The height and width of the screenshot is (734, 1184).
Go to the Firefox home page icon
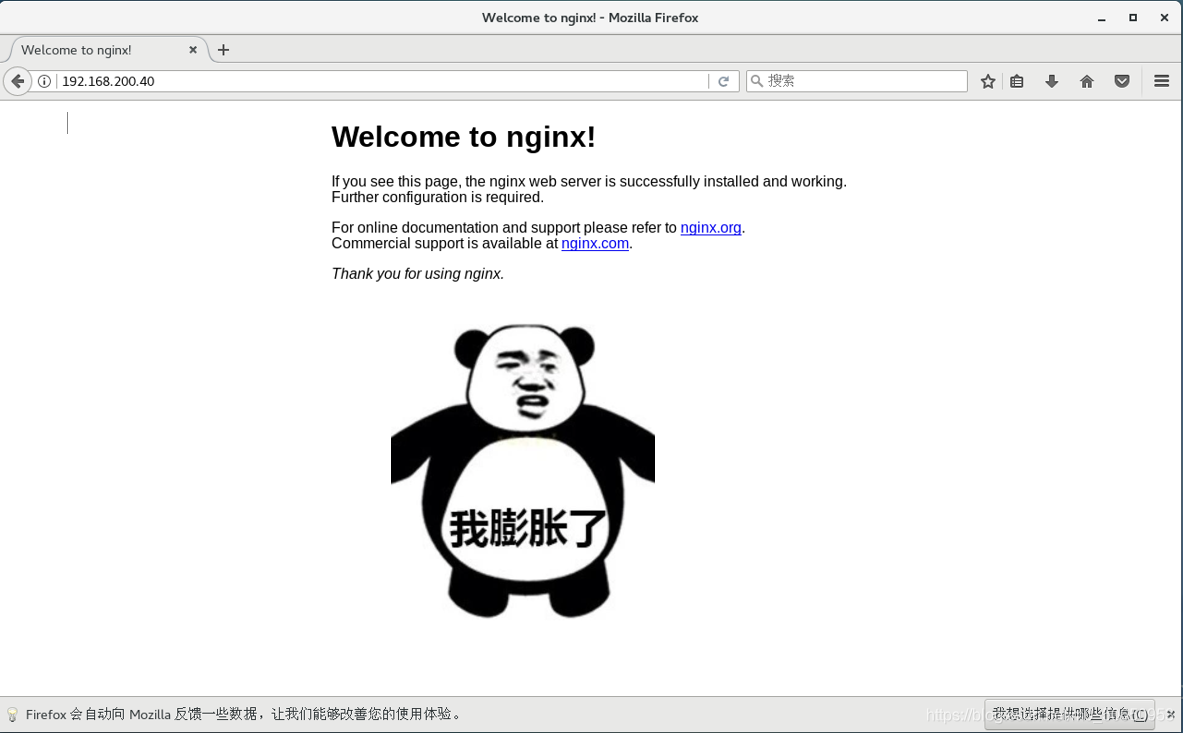tap(1087, 82)
